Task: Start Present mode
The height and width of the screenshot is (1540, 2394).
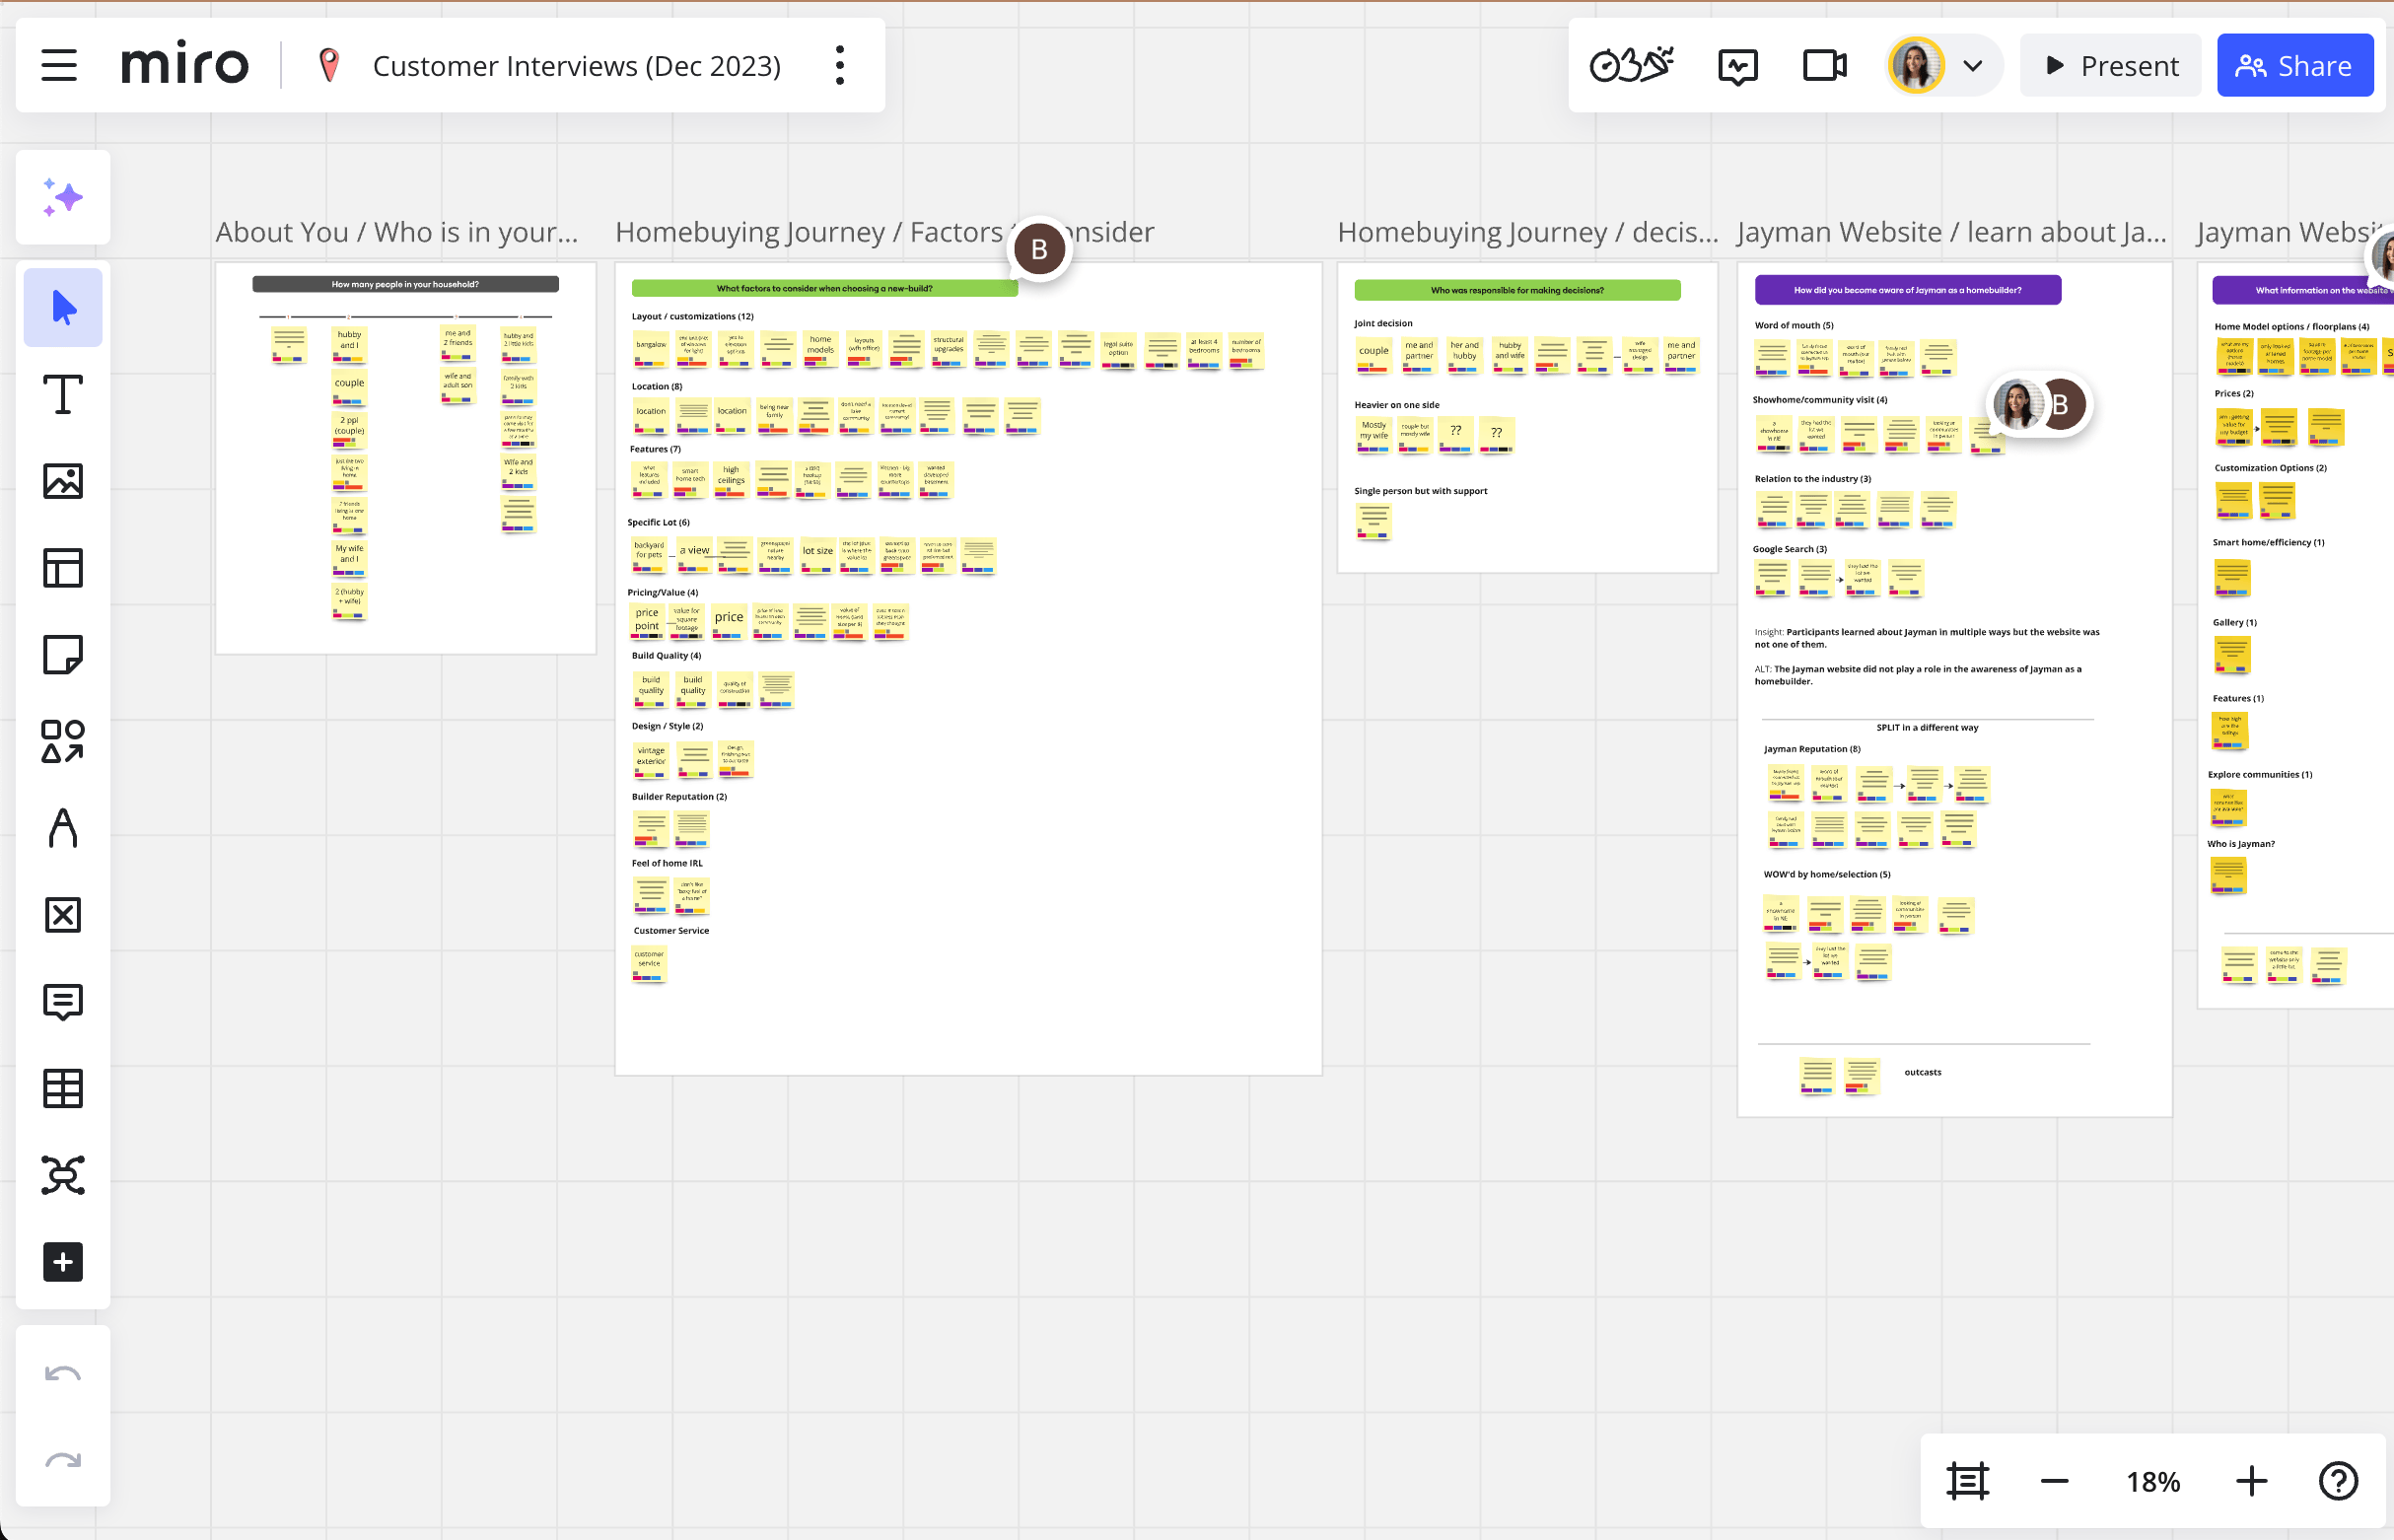Action: click(x=2111, y=66)
